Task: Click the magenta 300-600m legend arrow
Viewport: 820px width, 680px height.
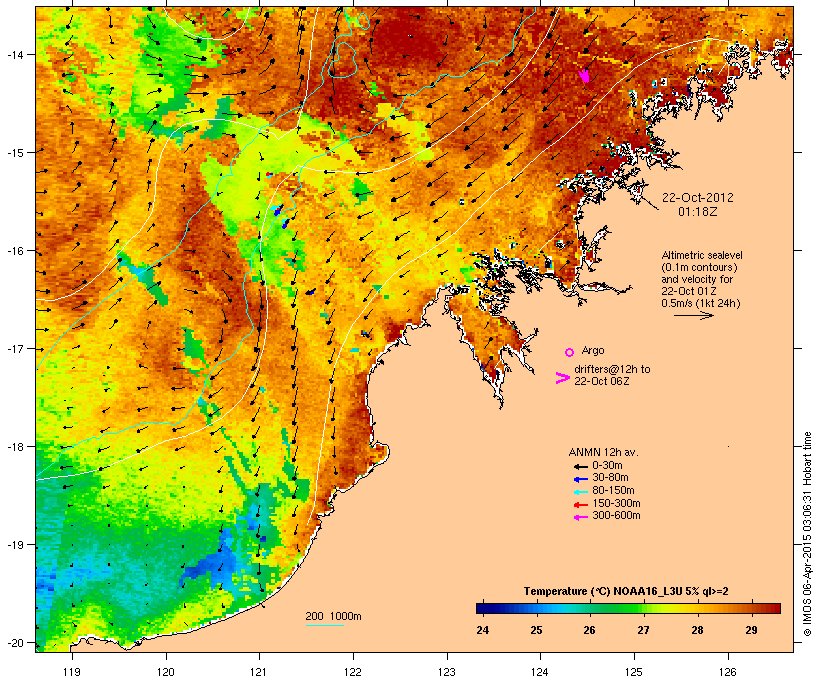Action: point(580,517)
